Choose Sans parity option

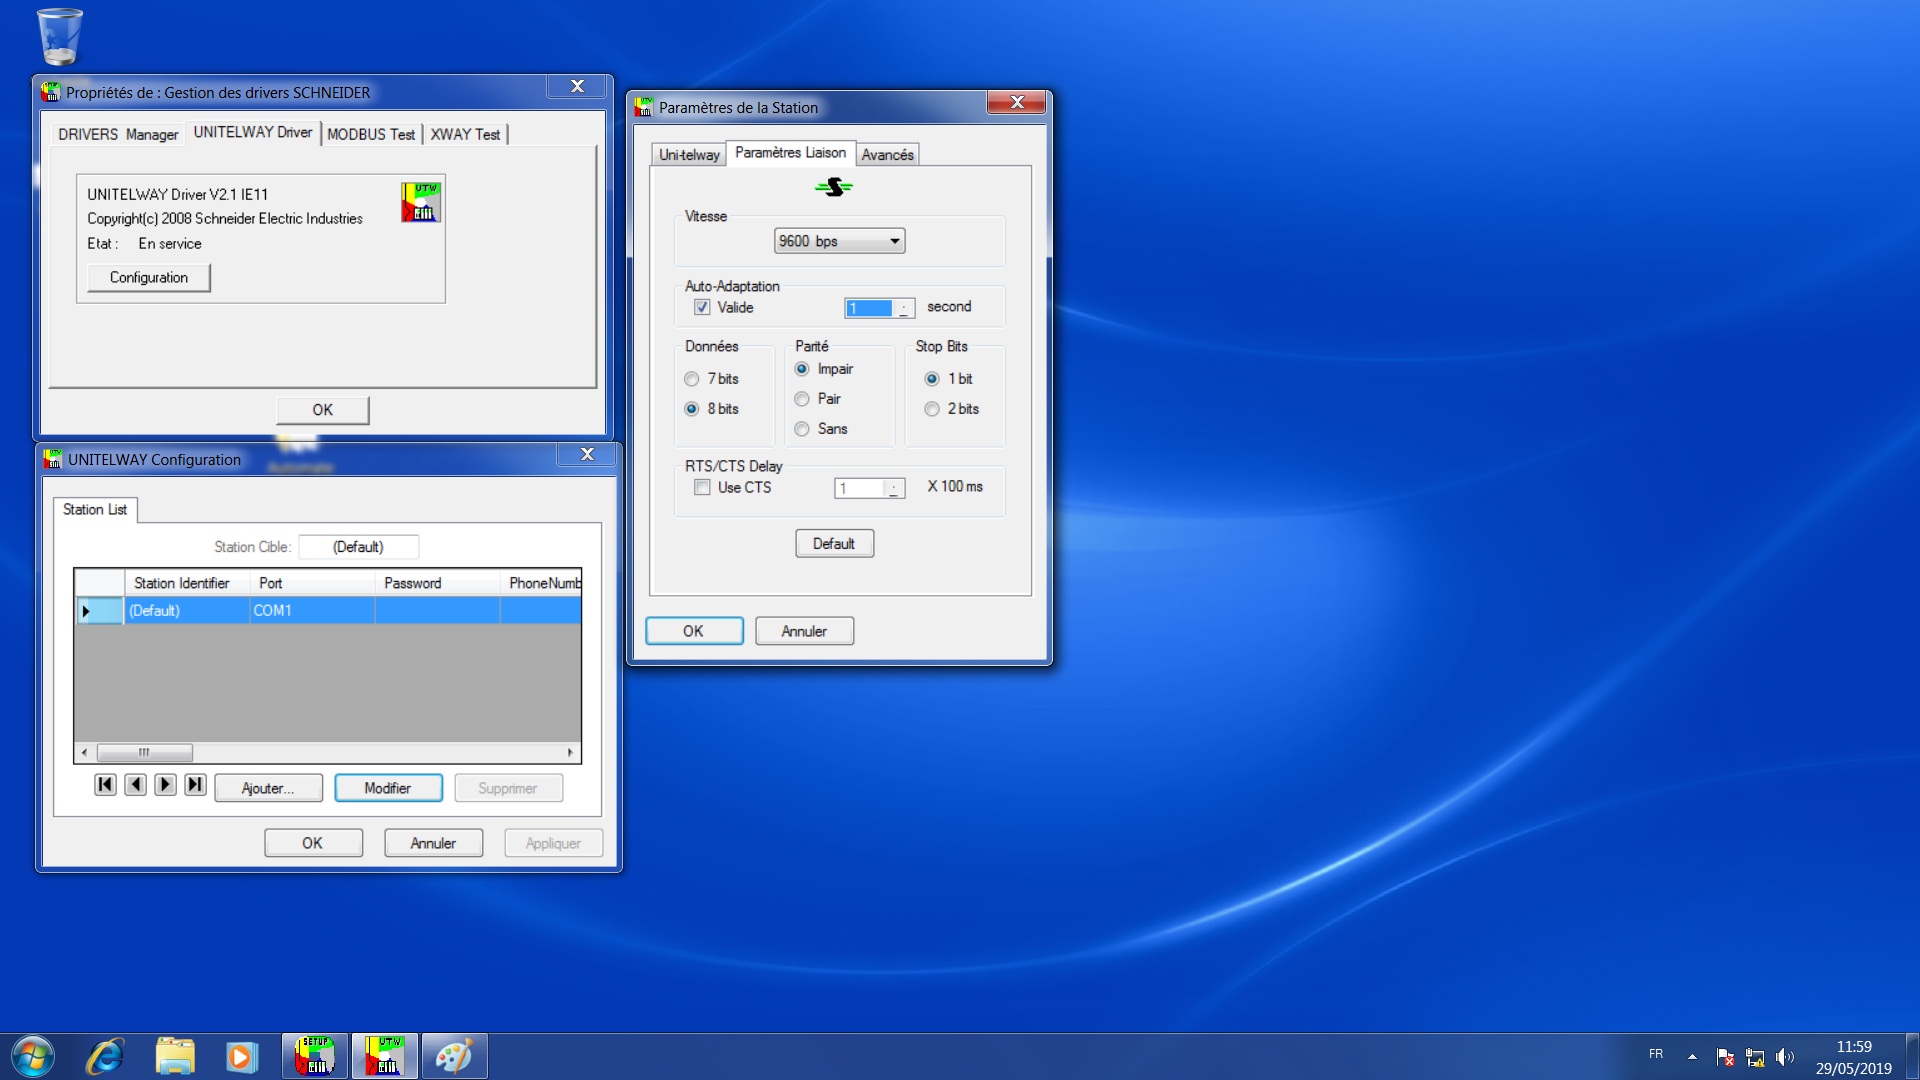[802, 429]
